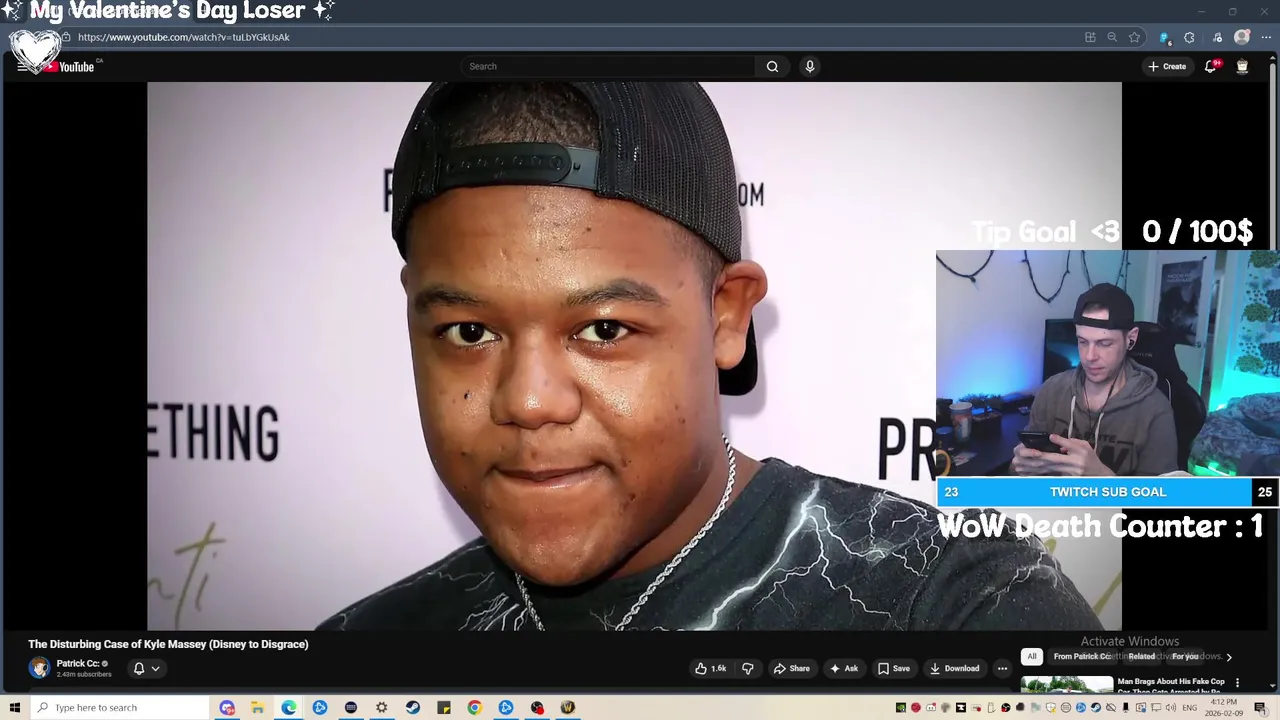Open Settings gear in the taskbar
The image size is (1280, 720).
click(x=381, y=707)
